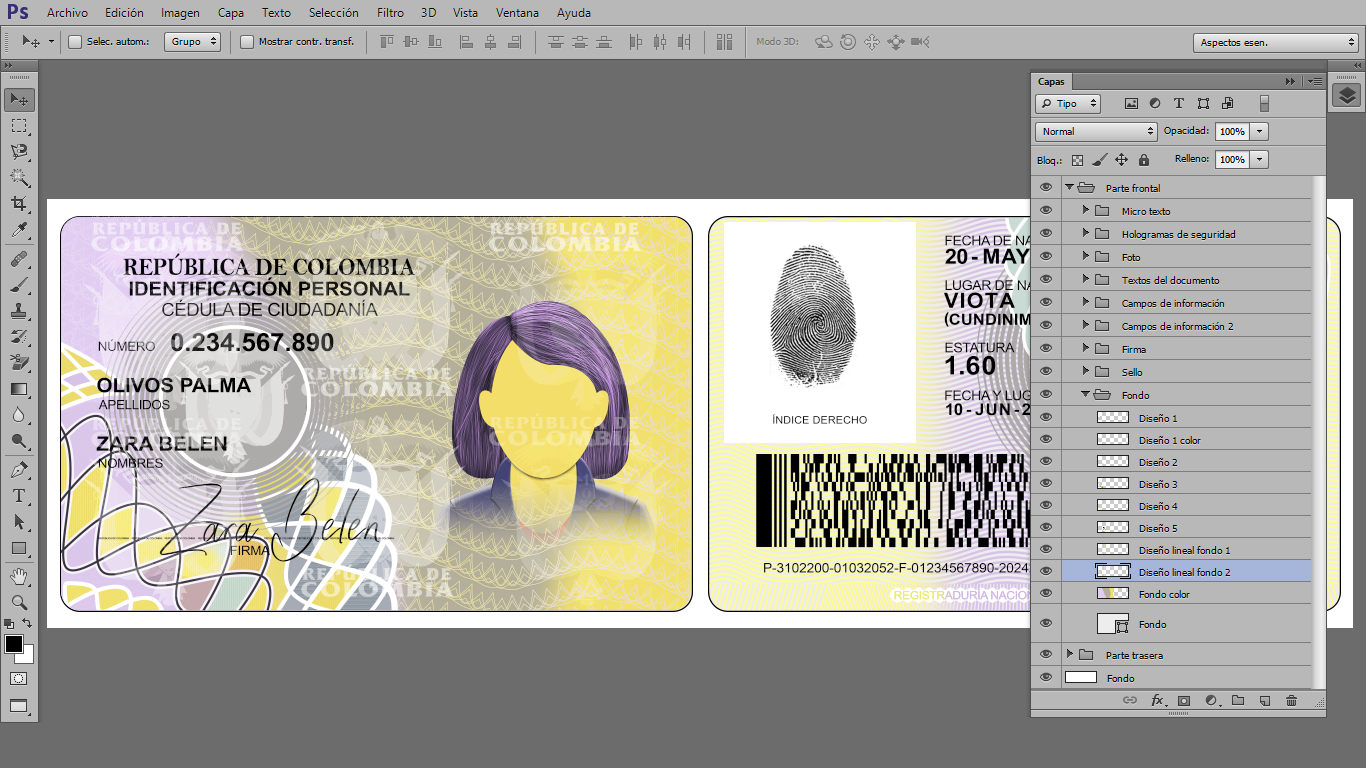Image resolution: width=1366 pixels, height=768 pixels.
Task: Open the Grupo auto-select dropdown
Action: coord(194,42)
